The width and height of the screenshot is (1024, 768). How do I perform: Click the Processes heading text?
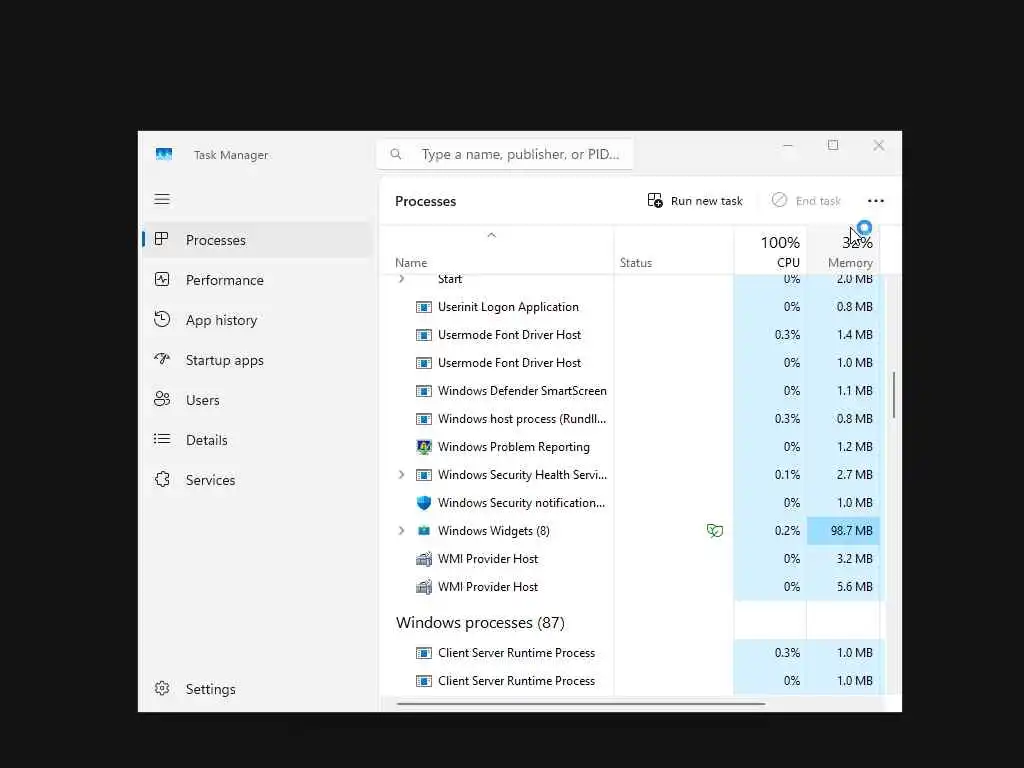pyautogui.click(x=425, y=201)
